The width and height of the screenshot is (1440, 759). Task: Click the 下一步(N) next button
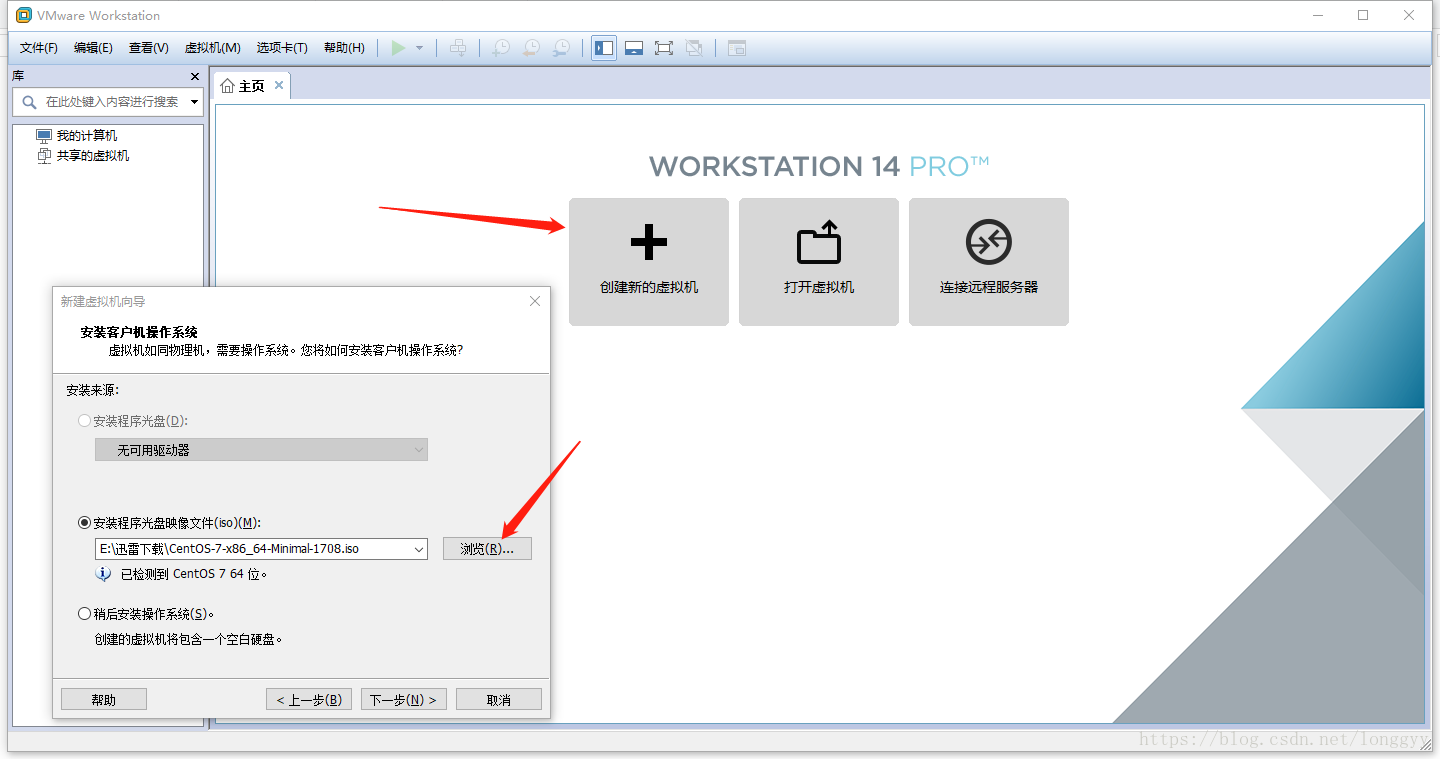(404, 699)
